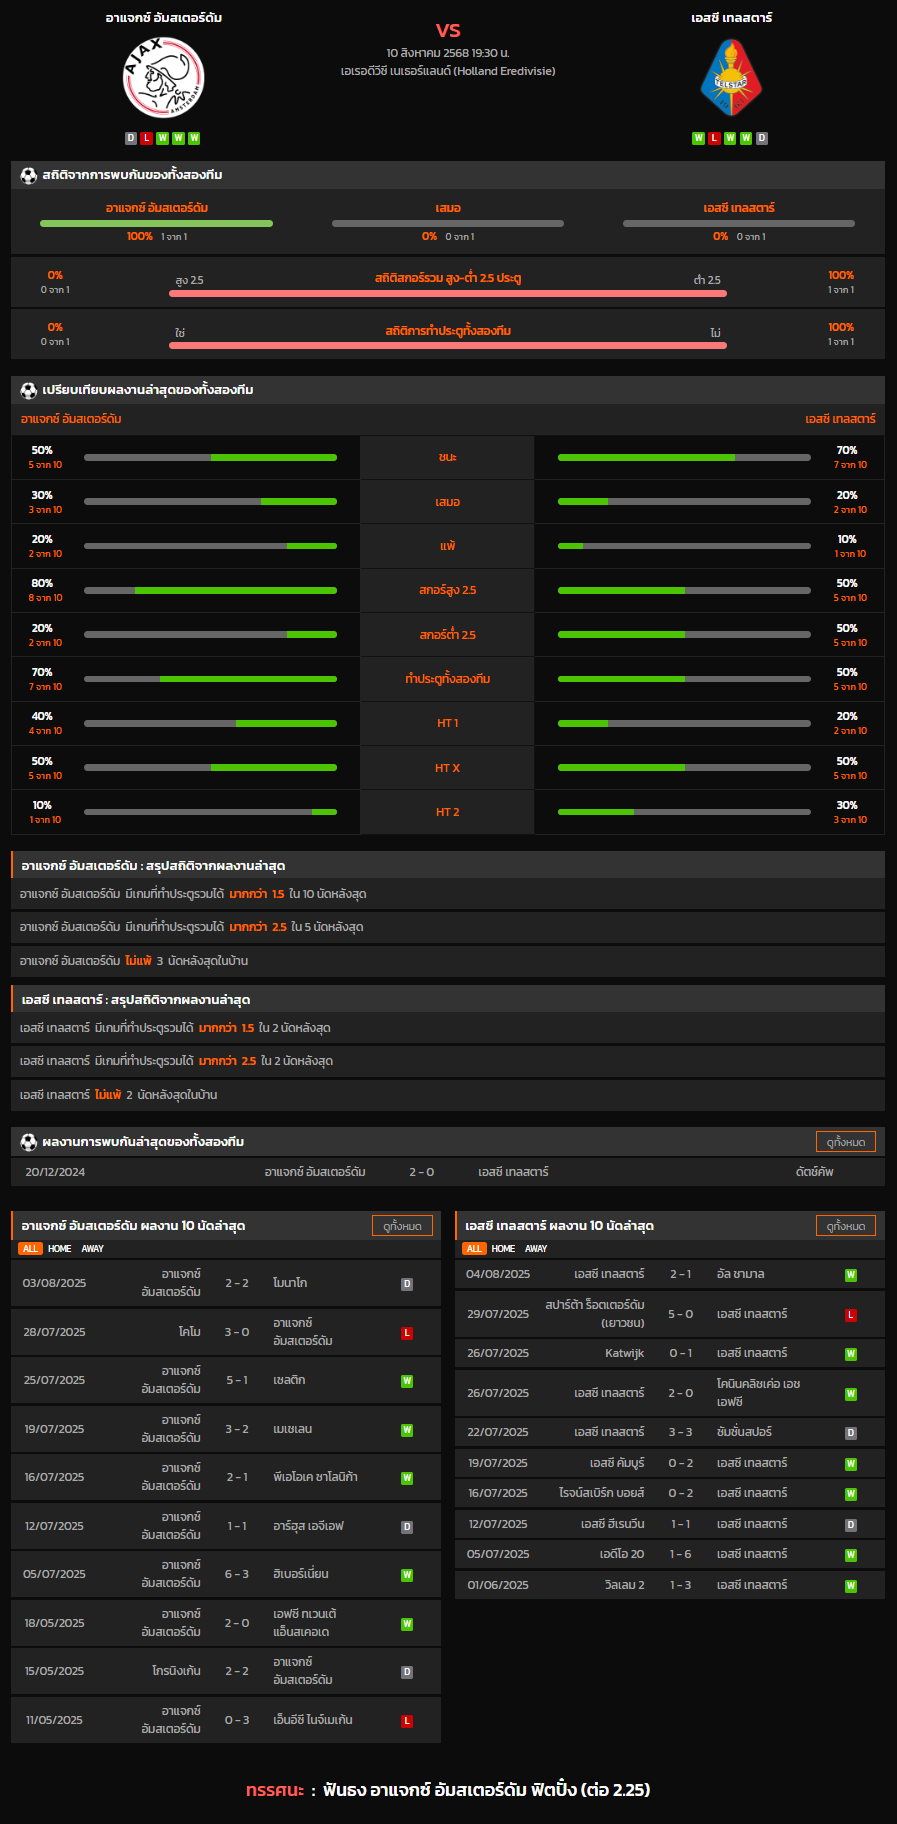Viewport: 897px width, 1824px height.
Task: Click the Ajax Amsterdam club logo
Action: (163, 78)
